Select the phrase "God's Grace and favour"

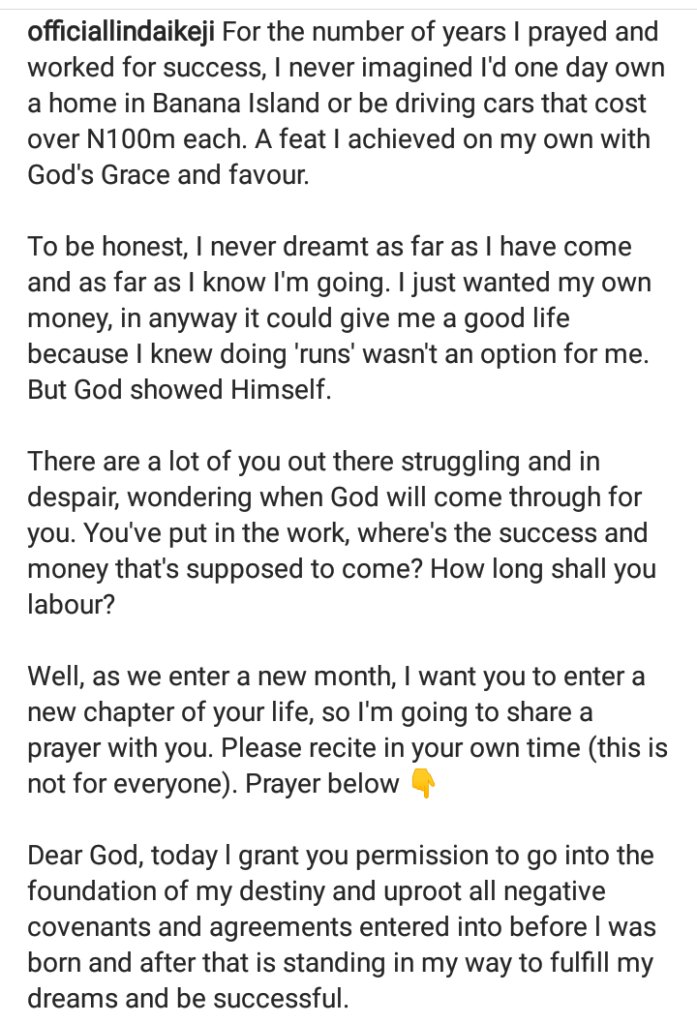point(167,175)
